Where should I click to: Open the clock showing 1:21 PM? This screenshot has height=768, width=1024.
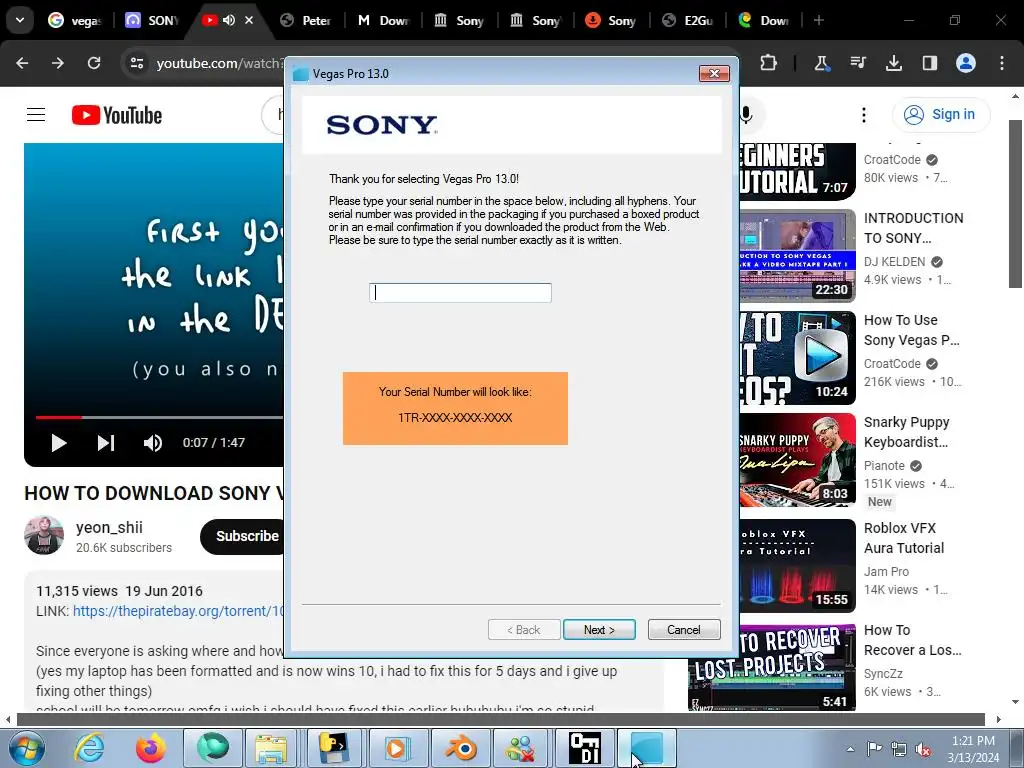[973, 749]
